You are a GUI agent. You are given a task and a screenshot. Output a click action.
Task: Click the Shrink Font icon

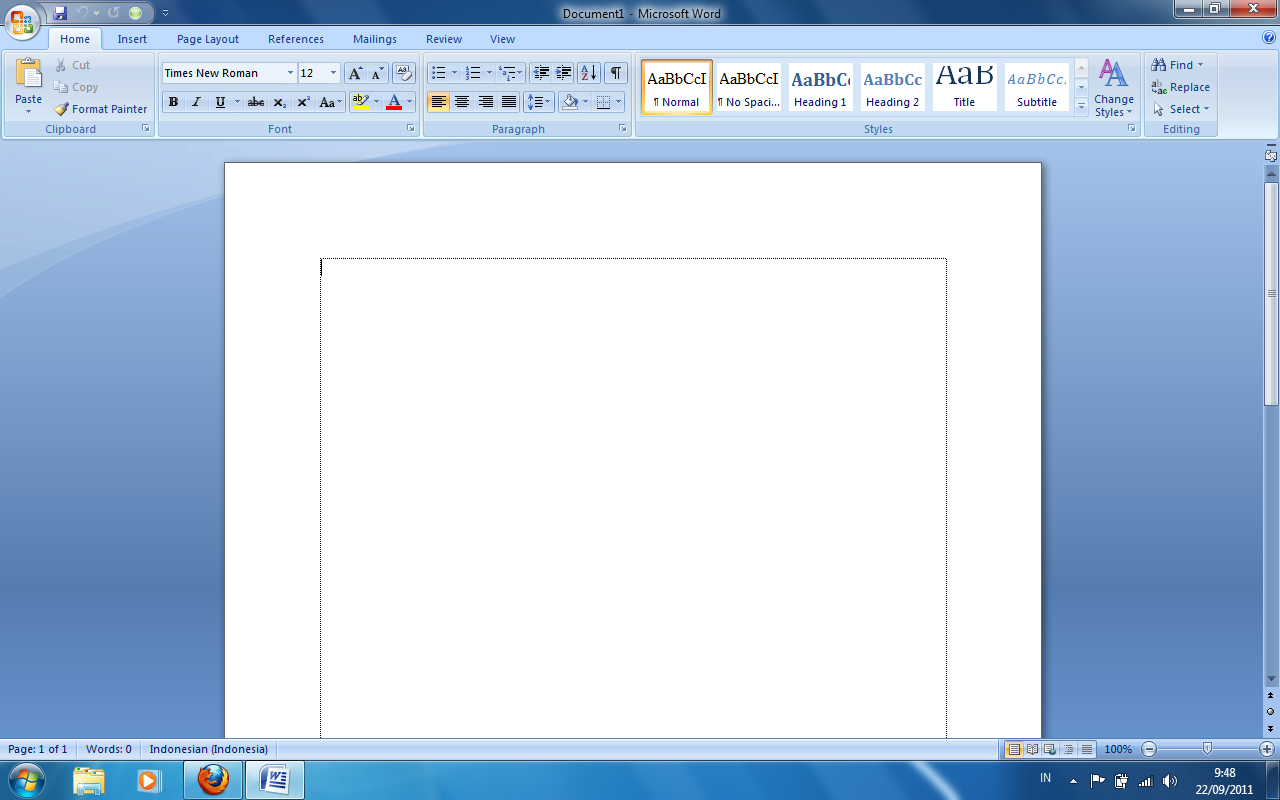(x=378, y=73)
